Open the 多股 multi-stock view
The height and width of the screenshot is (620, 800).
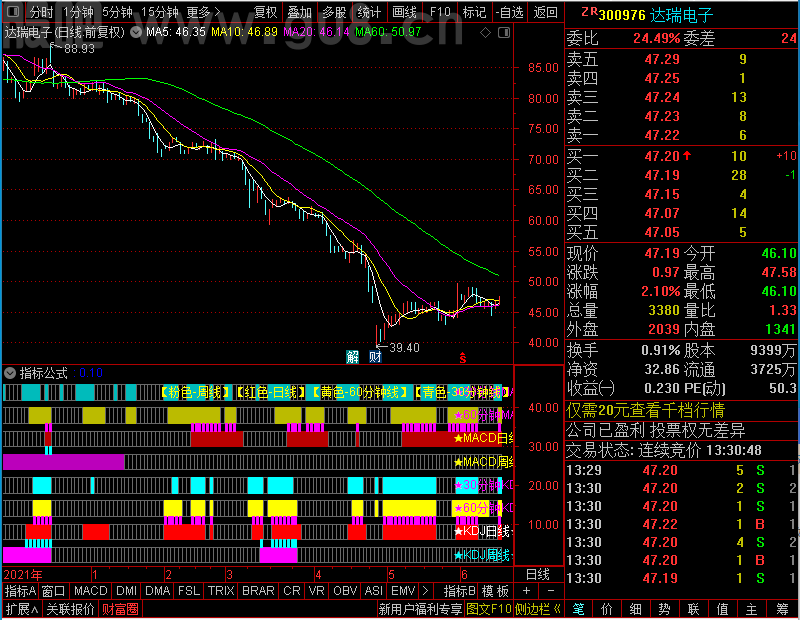point(334,12)
